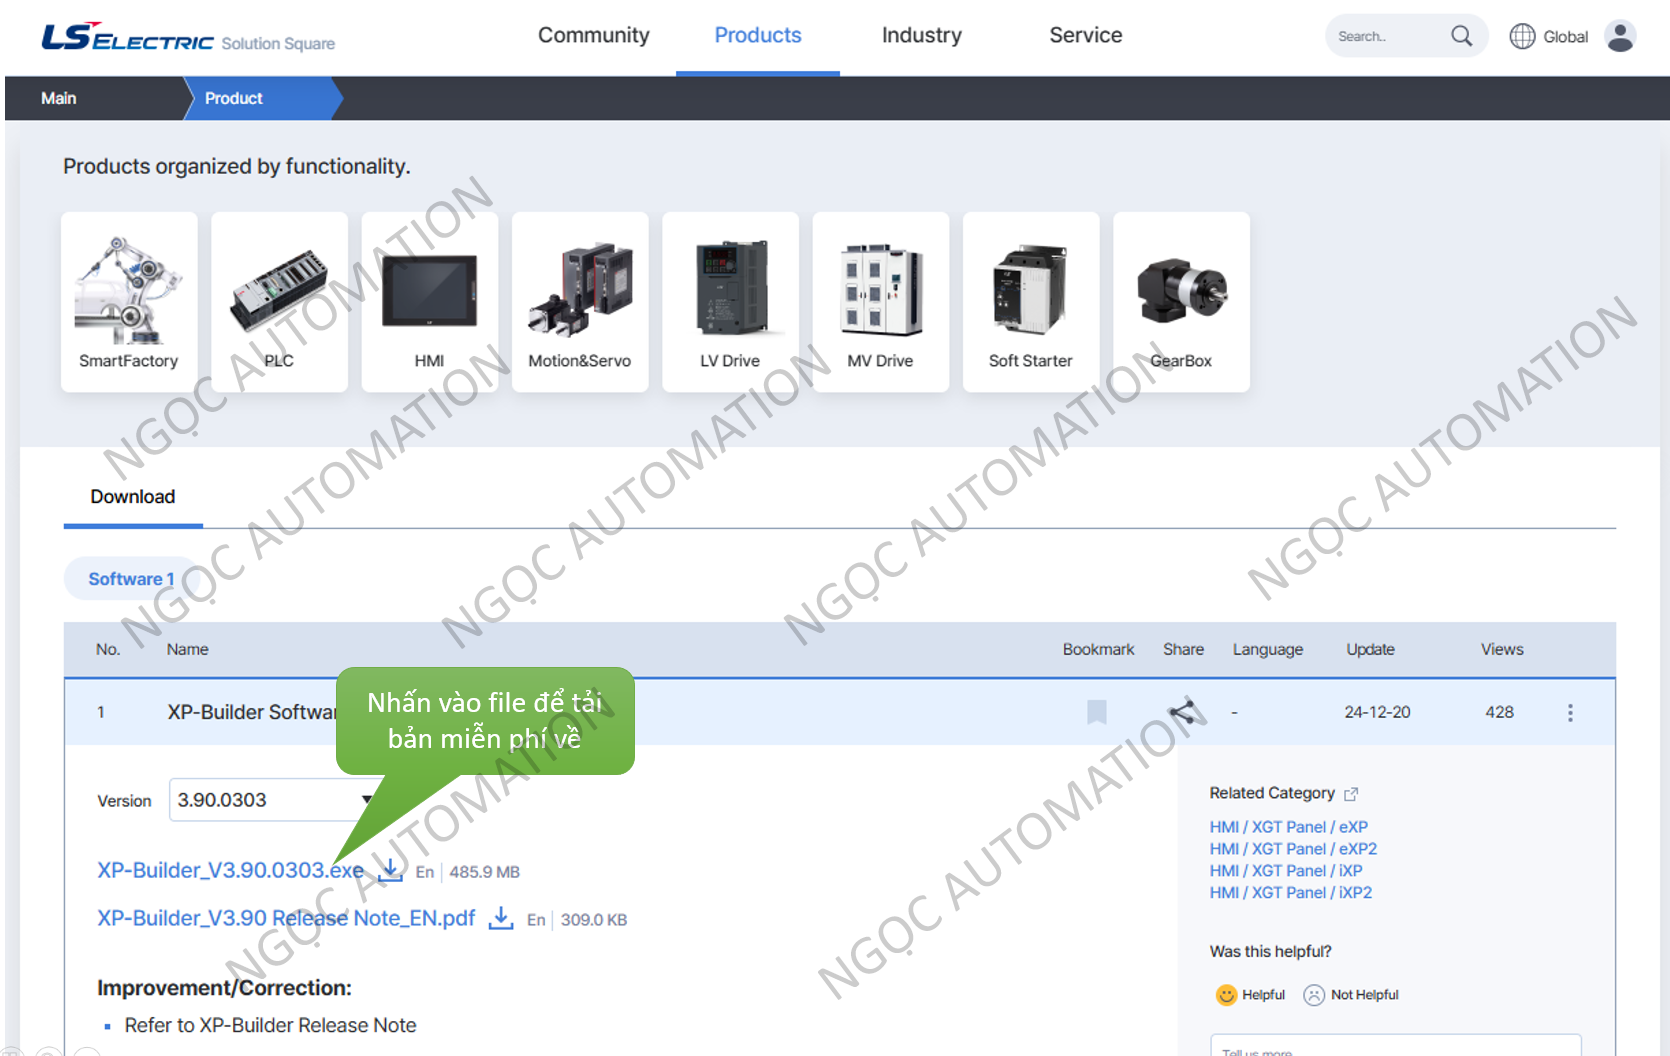Open the user account profile icon
This screenshot has height=1056, width=1670.
[x=1620, y=36]
